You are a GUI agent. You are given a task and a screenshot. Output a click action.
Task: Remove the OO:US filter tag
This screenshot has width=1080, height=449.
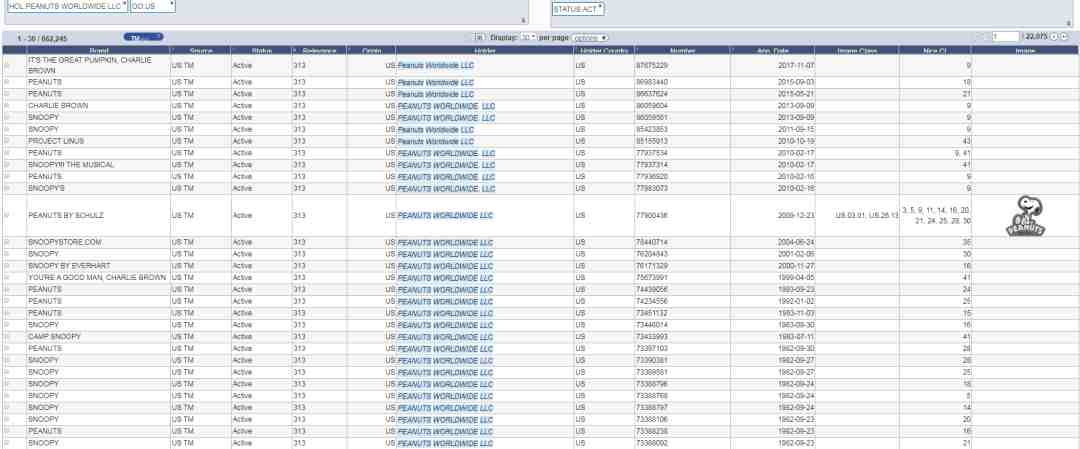pos(172,3)
